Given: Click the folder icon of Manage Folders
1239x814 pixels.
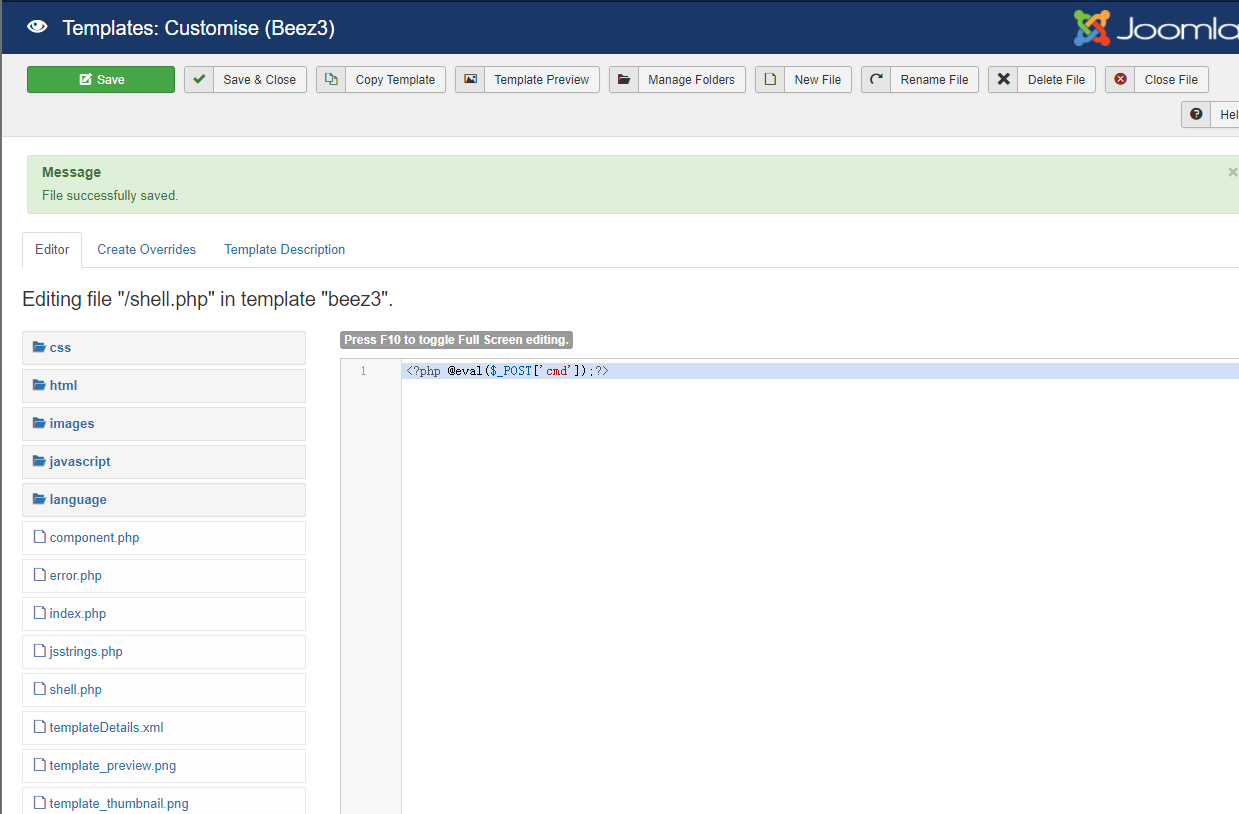Looking at the screenshot, I should (x=625, y=80).
